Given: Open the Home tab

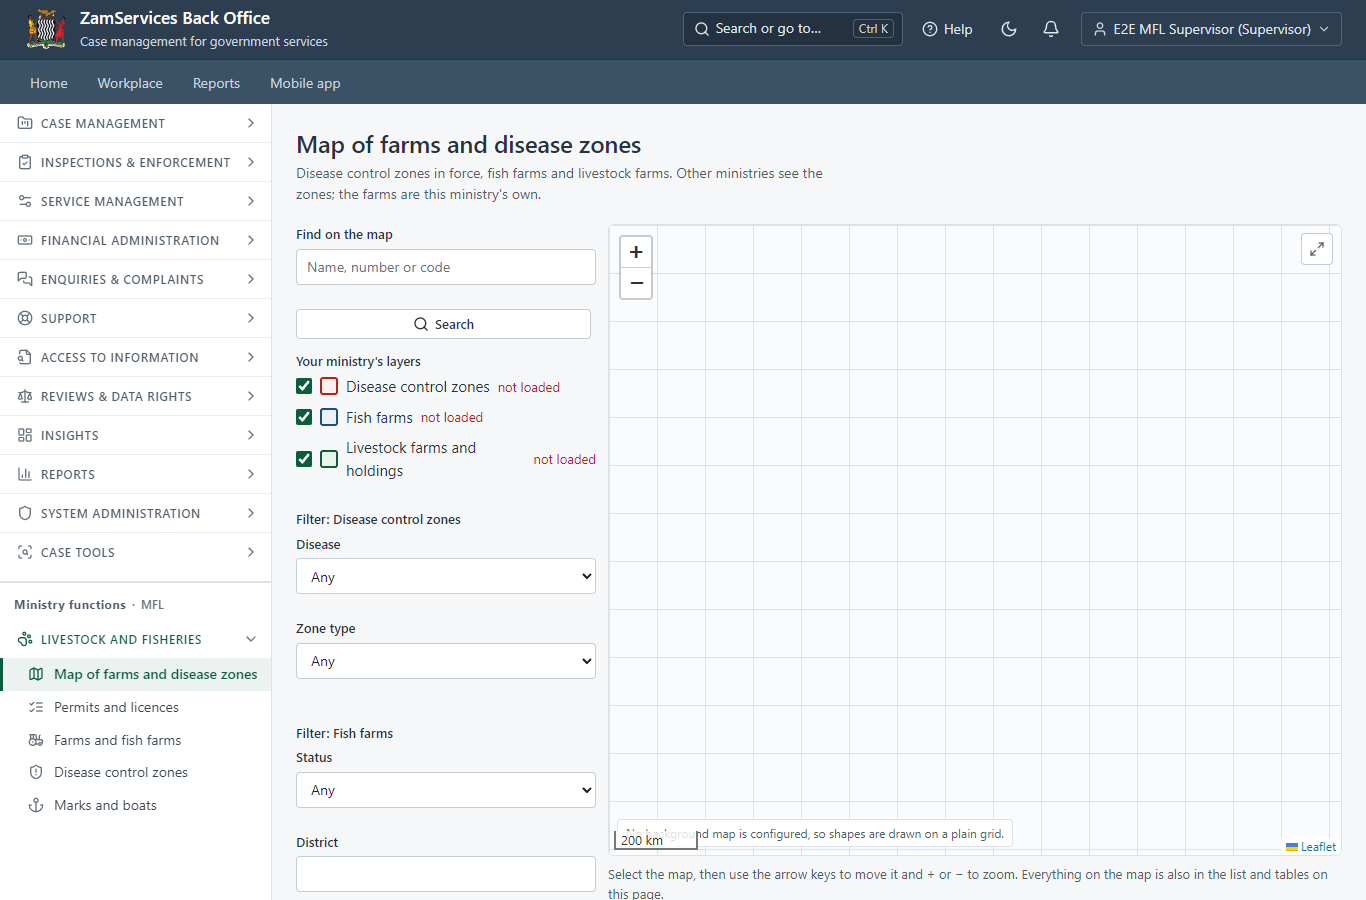Looking at the screenshot, I should coord(49,83).
